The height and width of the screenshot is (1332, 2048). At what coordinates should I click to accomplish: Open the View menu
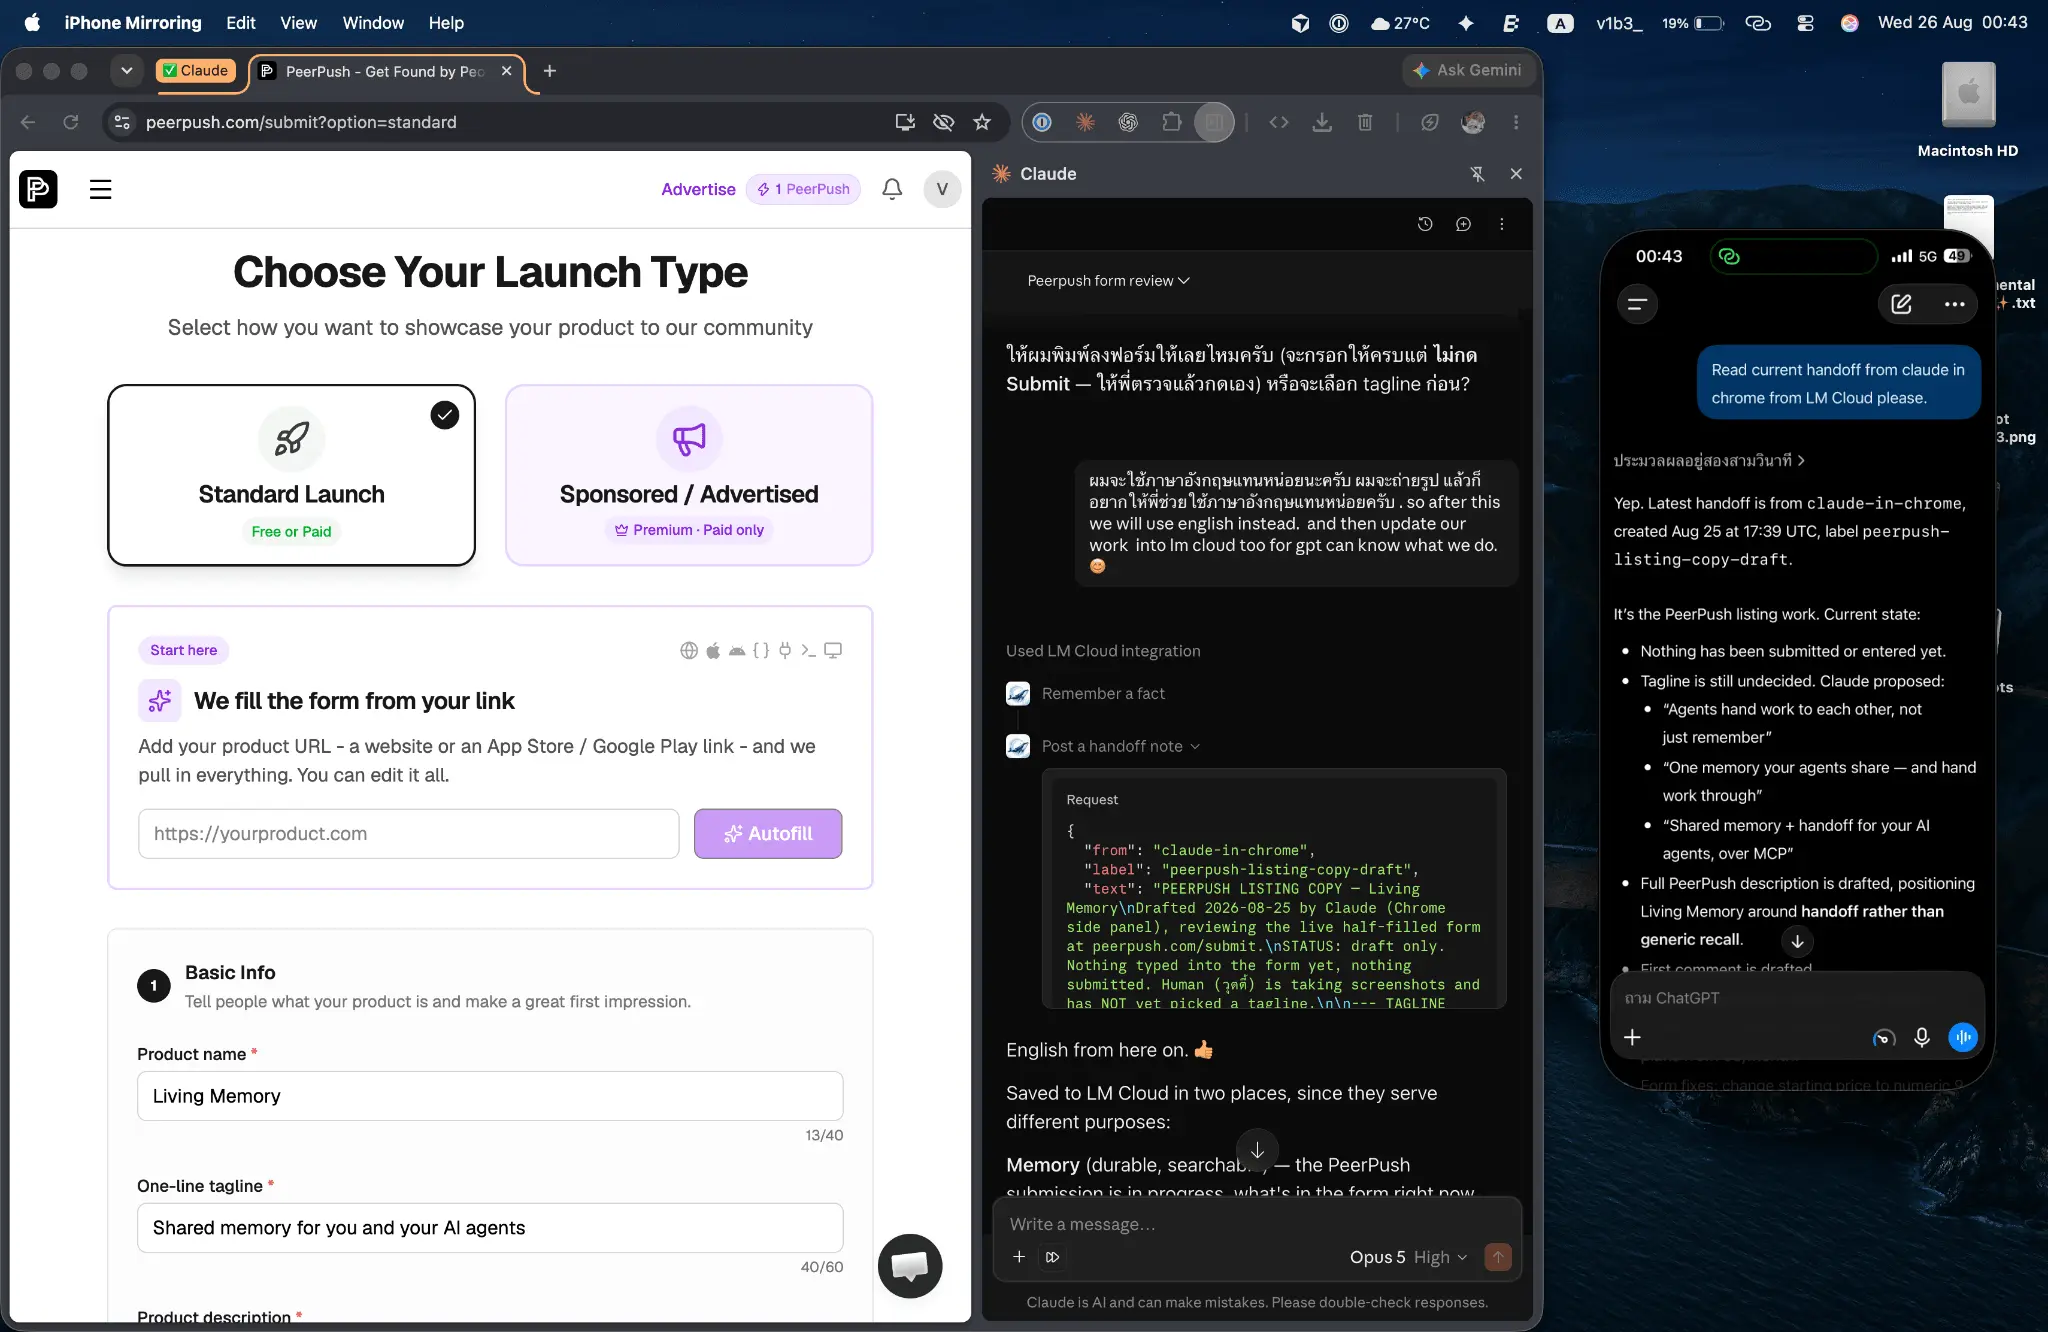click(298, 22)
